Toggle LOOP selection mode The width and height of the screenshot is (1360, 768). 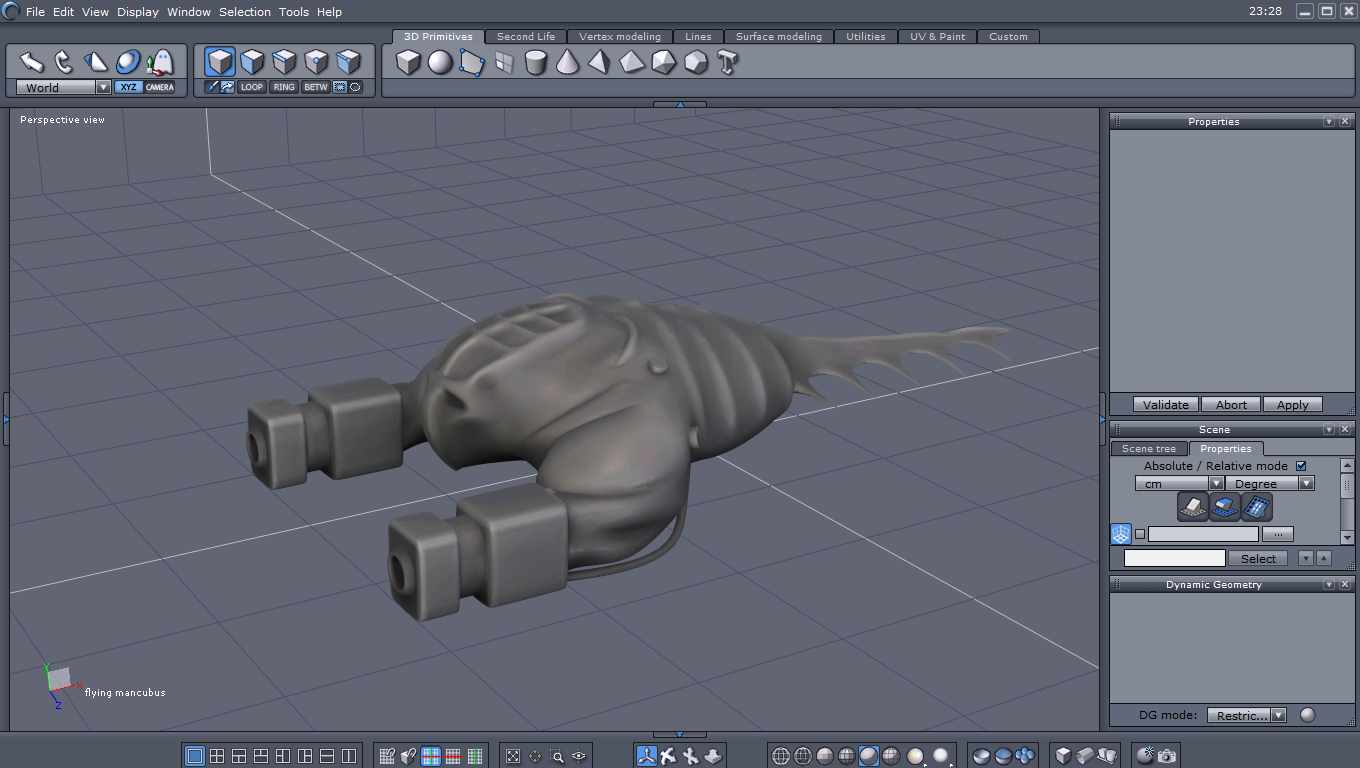(x=252, y=87)
